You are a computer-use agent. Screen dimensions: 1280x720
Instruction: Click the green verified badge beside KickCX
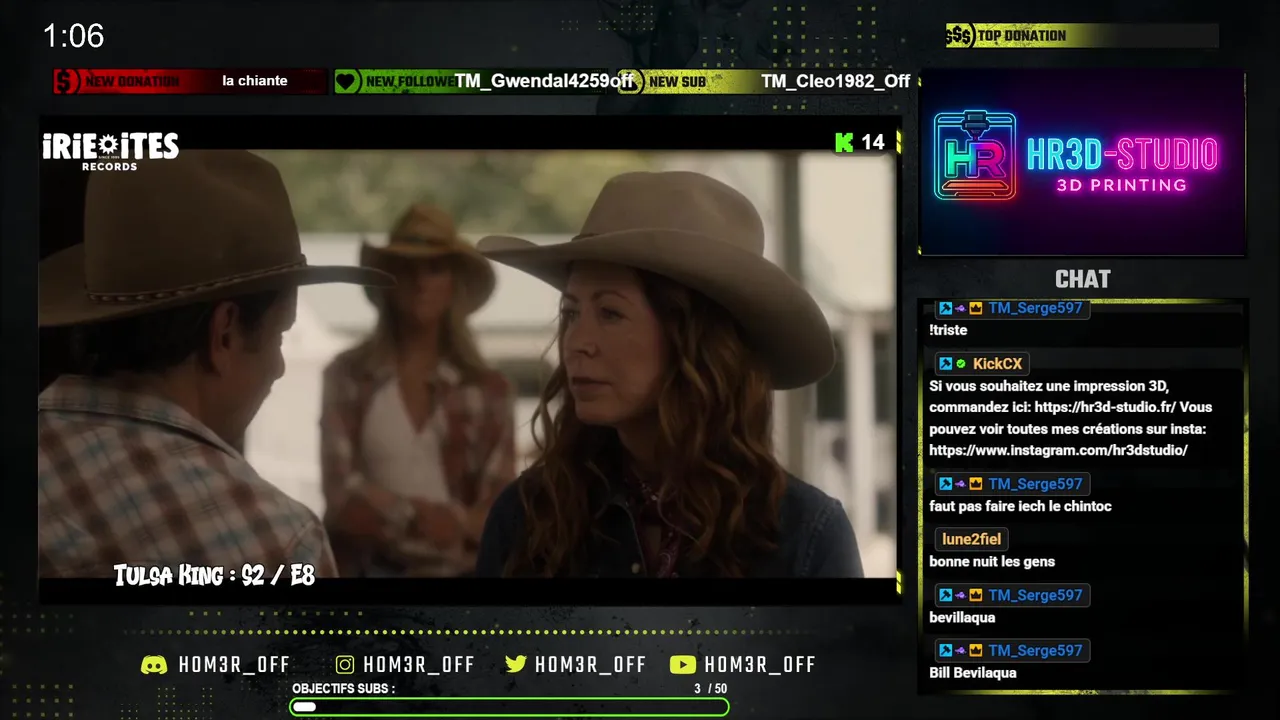[961, 364]
